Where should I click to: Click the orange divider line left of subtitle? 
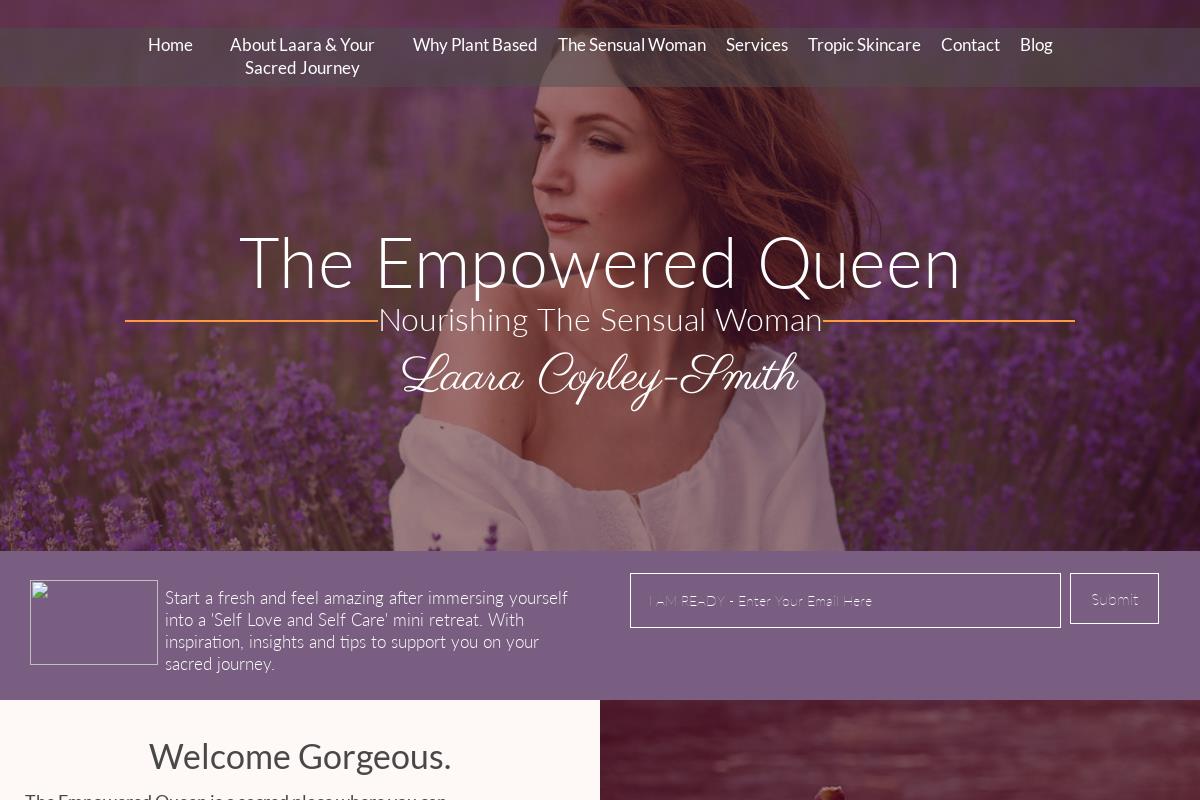click(251, 321)
